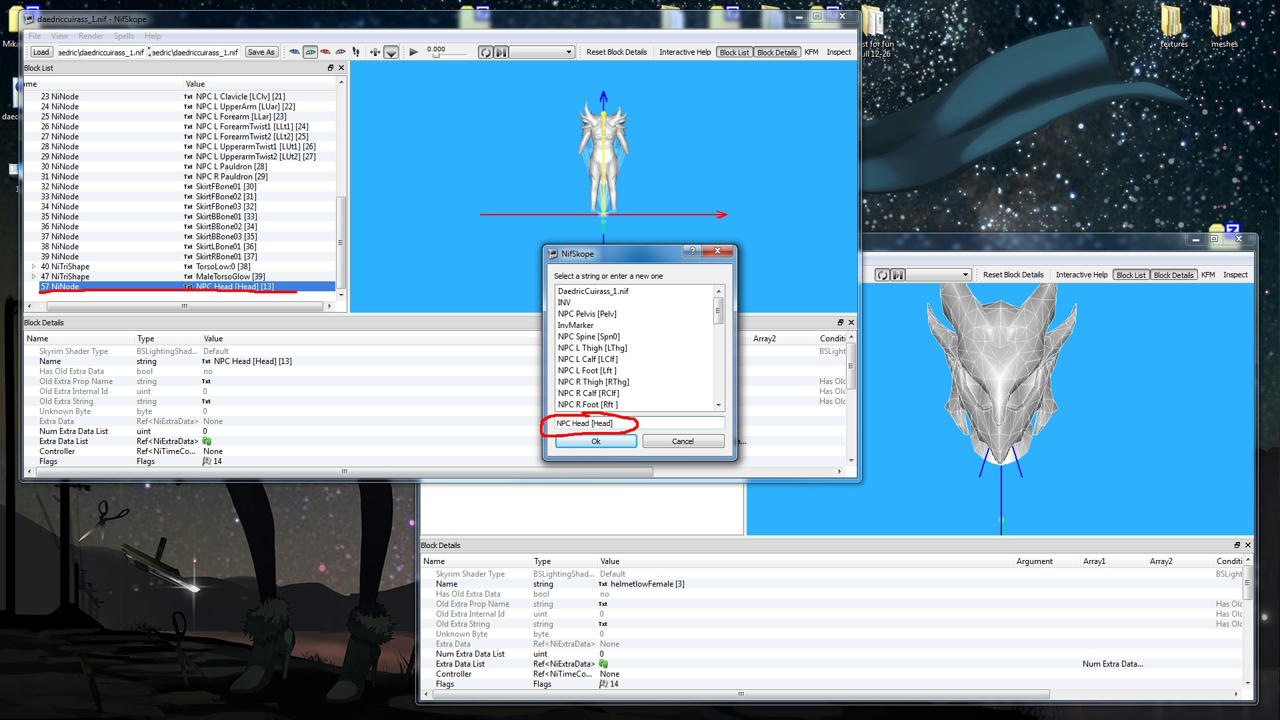Toggle KFM in the front window toolbar
This screenshot has height=720, width=1280.
coord(811,52)
